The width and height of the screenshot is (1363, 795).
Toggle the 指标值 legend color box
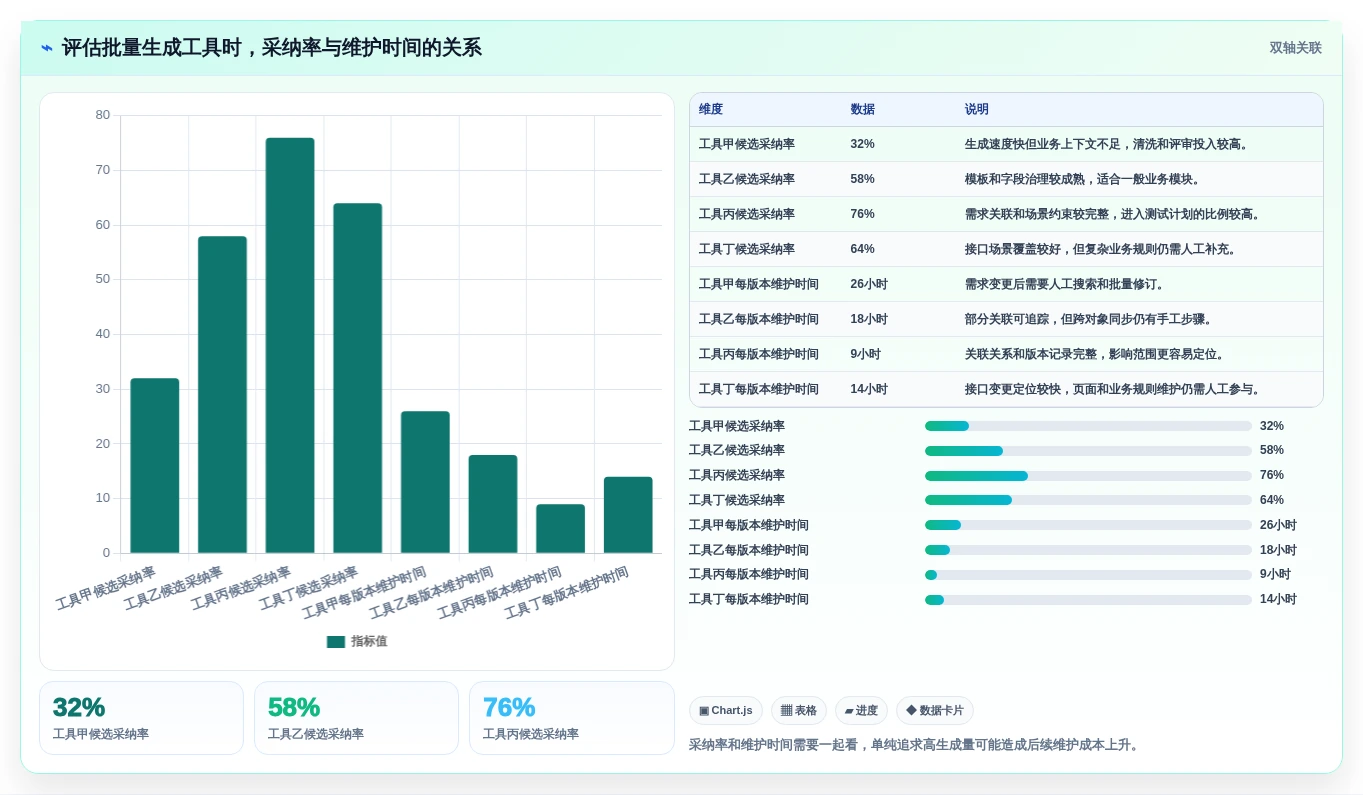(x=336, y=642)
